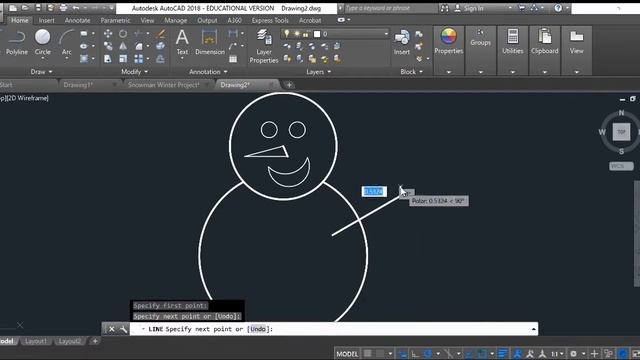Click the Undo option in command line
The width and height of the screenshot is (640, 360).
point(258,329)
